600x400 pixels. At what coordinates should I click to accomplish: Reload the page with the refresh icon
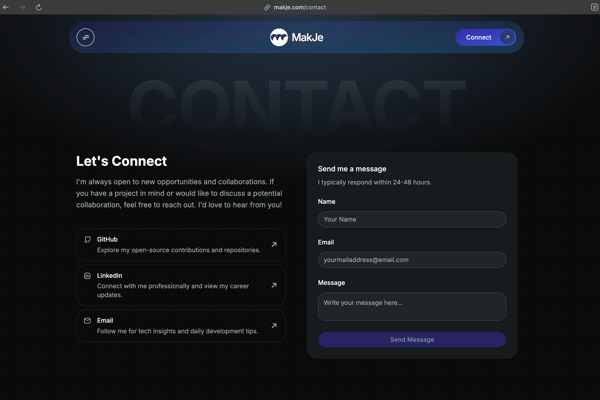pos(39,7)
